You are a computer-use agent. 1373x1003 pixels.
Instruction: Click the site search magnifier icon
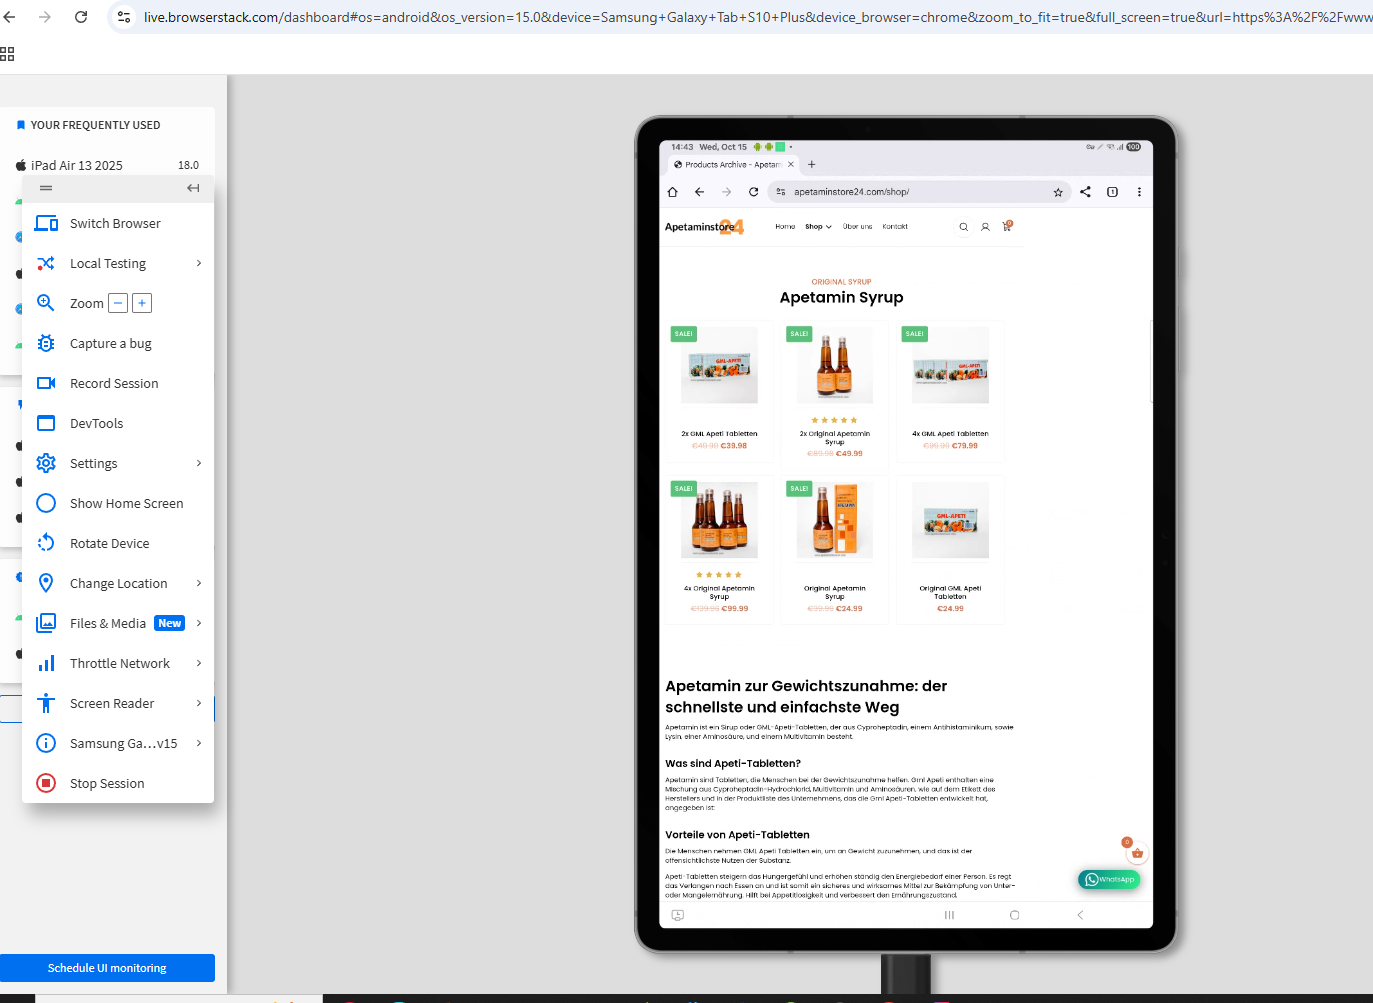point(964,227)
